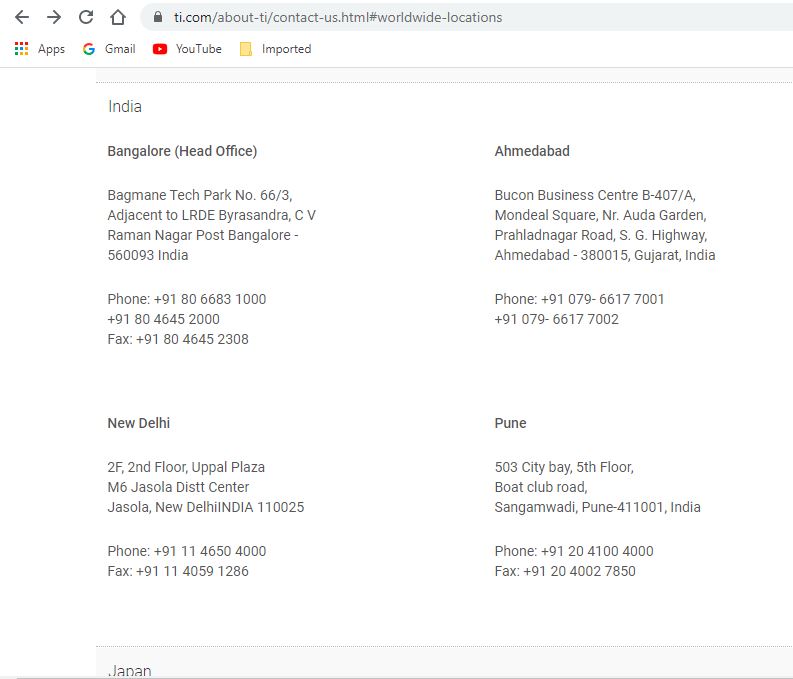The image size is (793, 679).
Task: Go back with the browser back arrow
Action: pos(22,17)
